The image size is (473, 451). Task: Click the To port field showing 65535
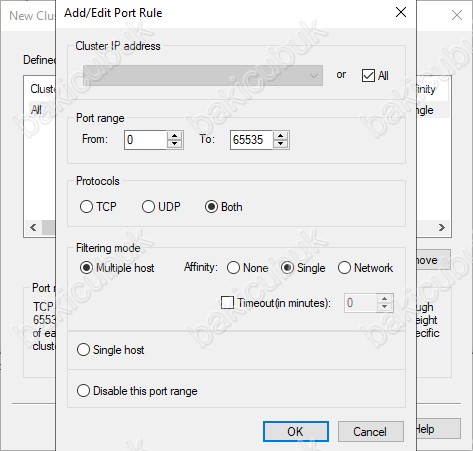coord(251,140)
